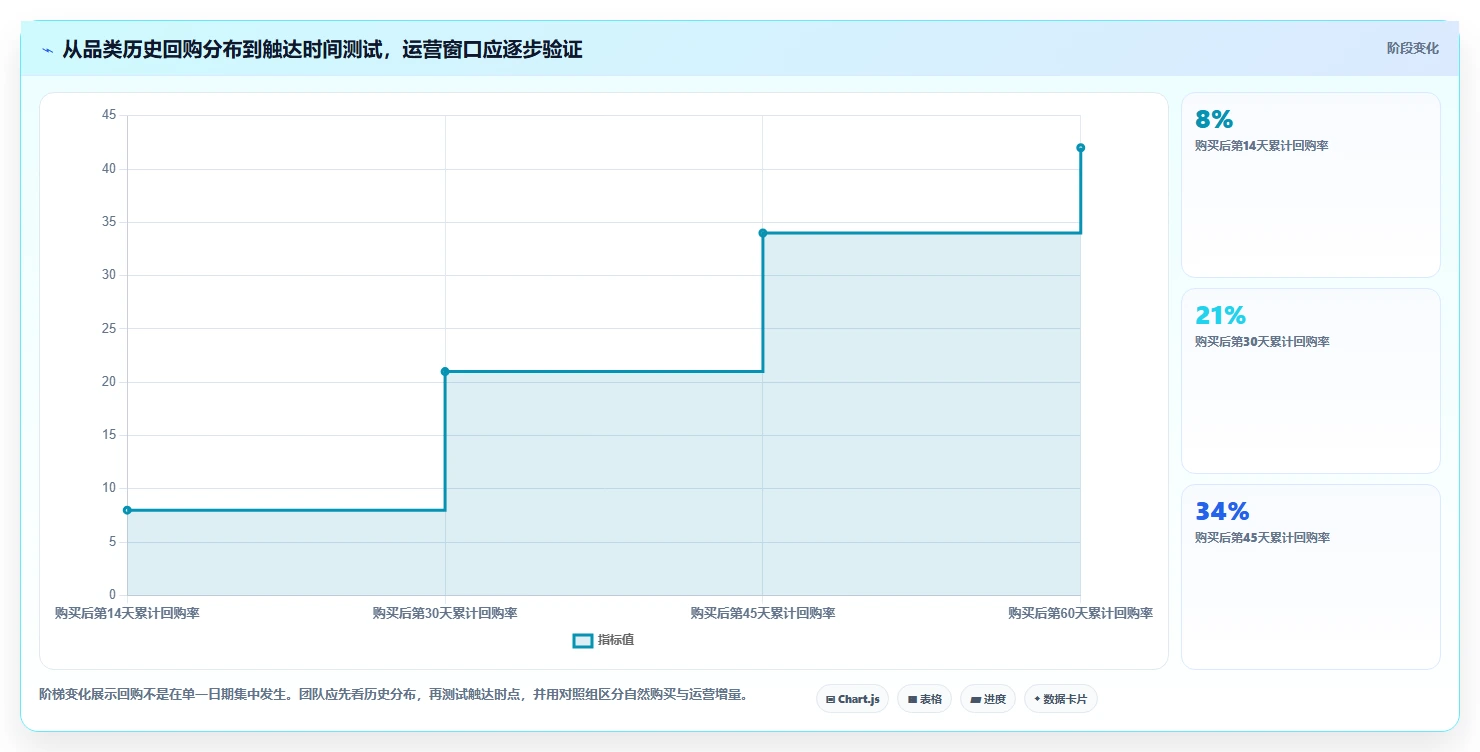This screenshot has width=1480, height=752.
Task: Click card caption 购买后第14天累计回购率
Action: pyautogui.click(x=1261, y=146)
